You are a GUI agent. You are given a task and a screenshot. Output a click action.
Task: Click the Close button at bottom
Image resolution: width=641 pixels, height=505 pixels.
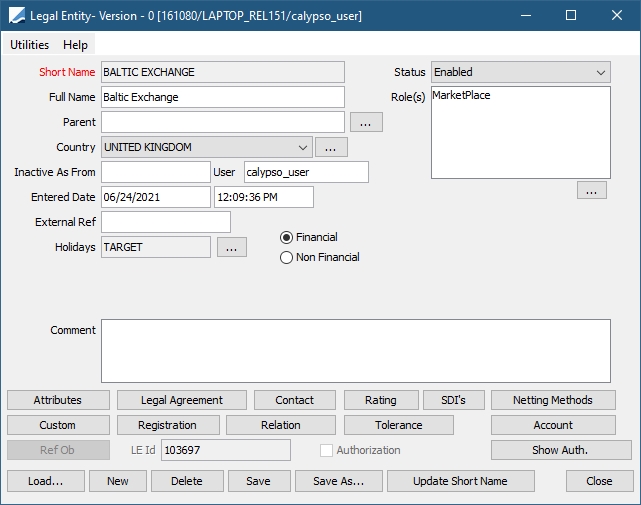[x=599, y=481]
